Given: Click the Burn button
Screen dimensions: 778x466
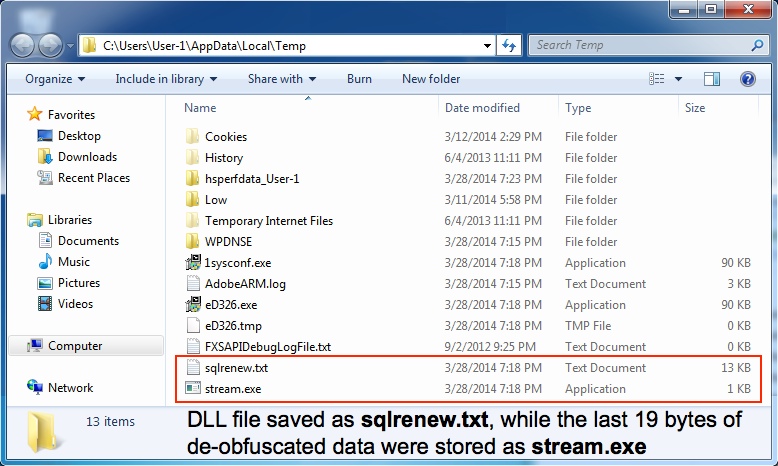Looking at the screenshot, I should click(x=359, y=79).
